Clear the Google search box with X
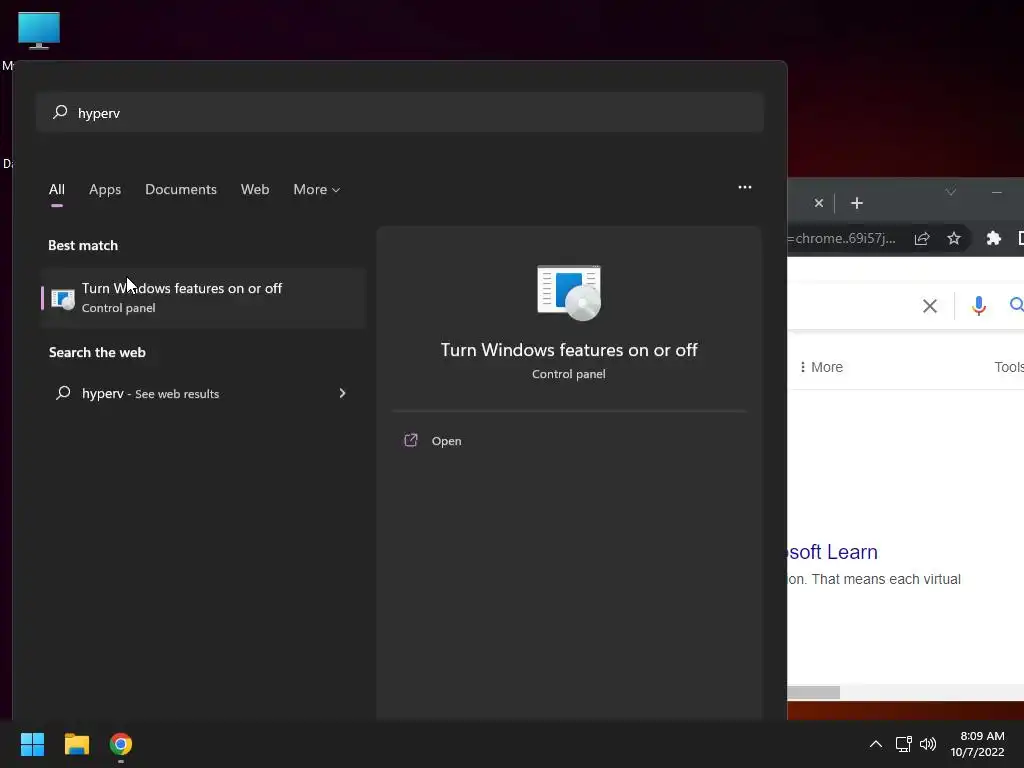Viewport: 1024px width, 768px height. [929, 306]
